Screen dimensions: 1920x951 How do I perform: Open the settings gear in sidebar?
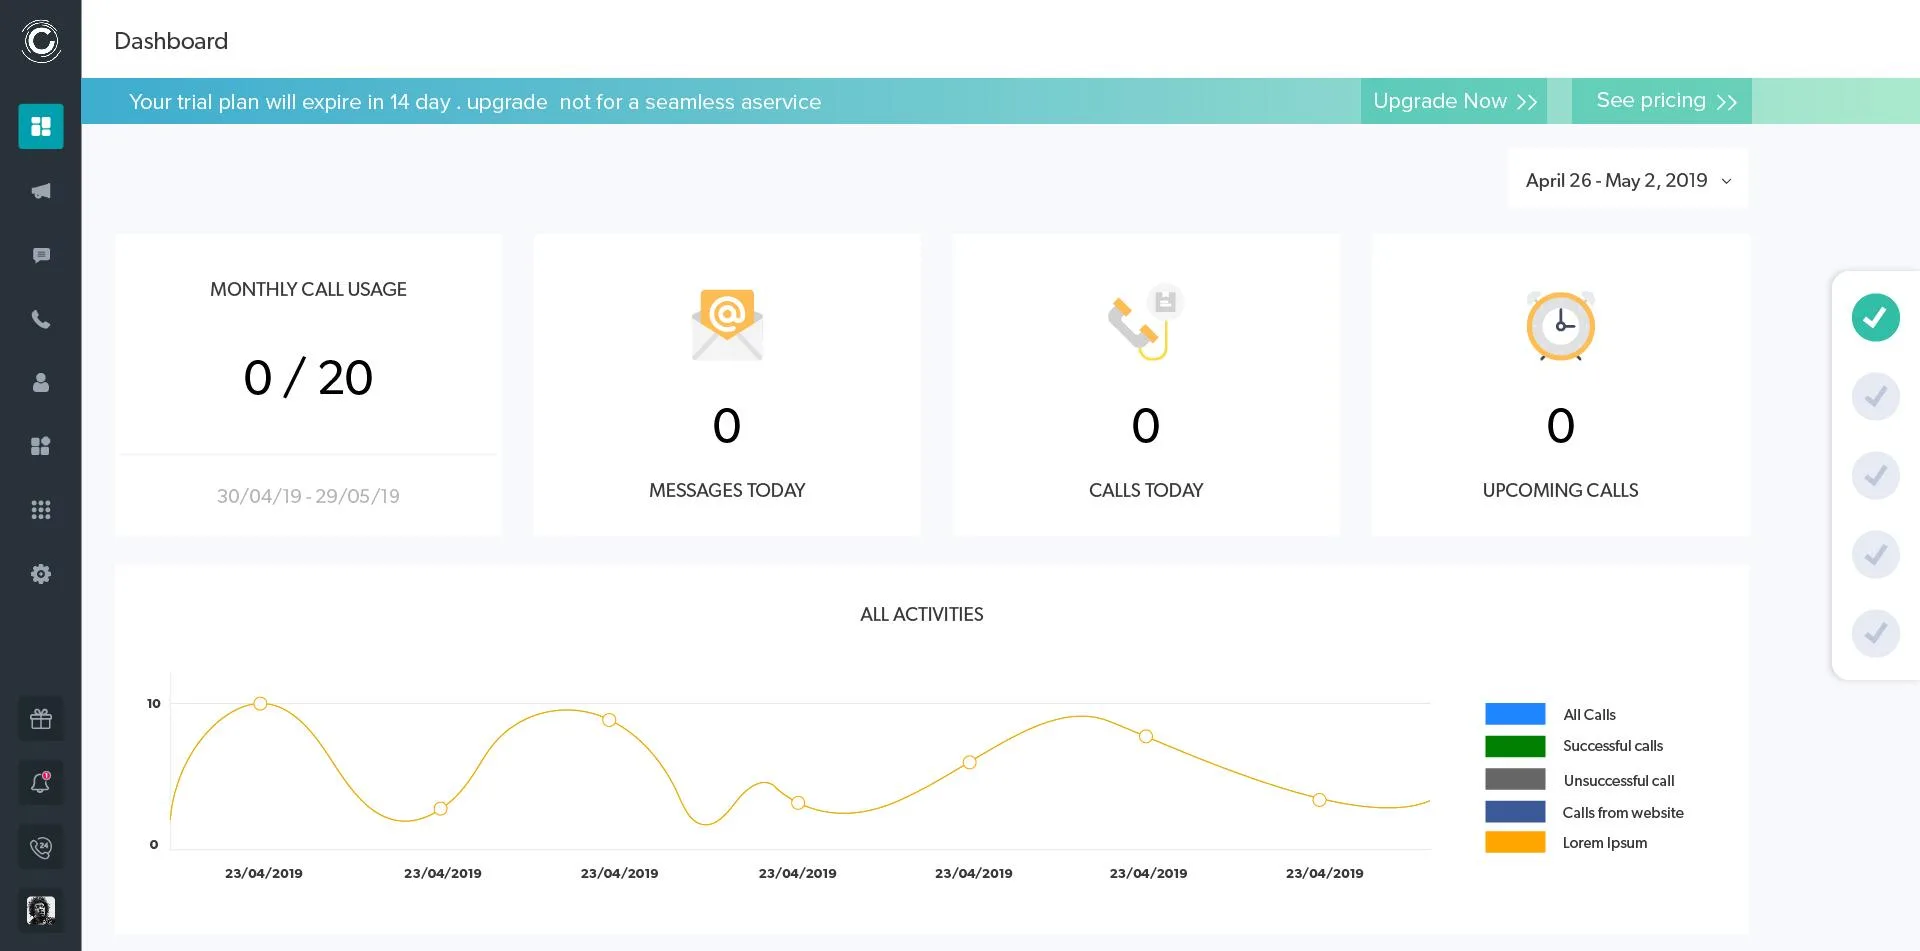41,574
